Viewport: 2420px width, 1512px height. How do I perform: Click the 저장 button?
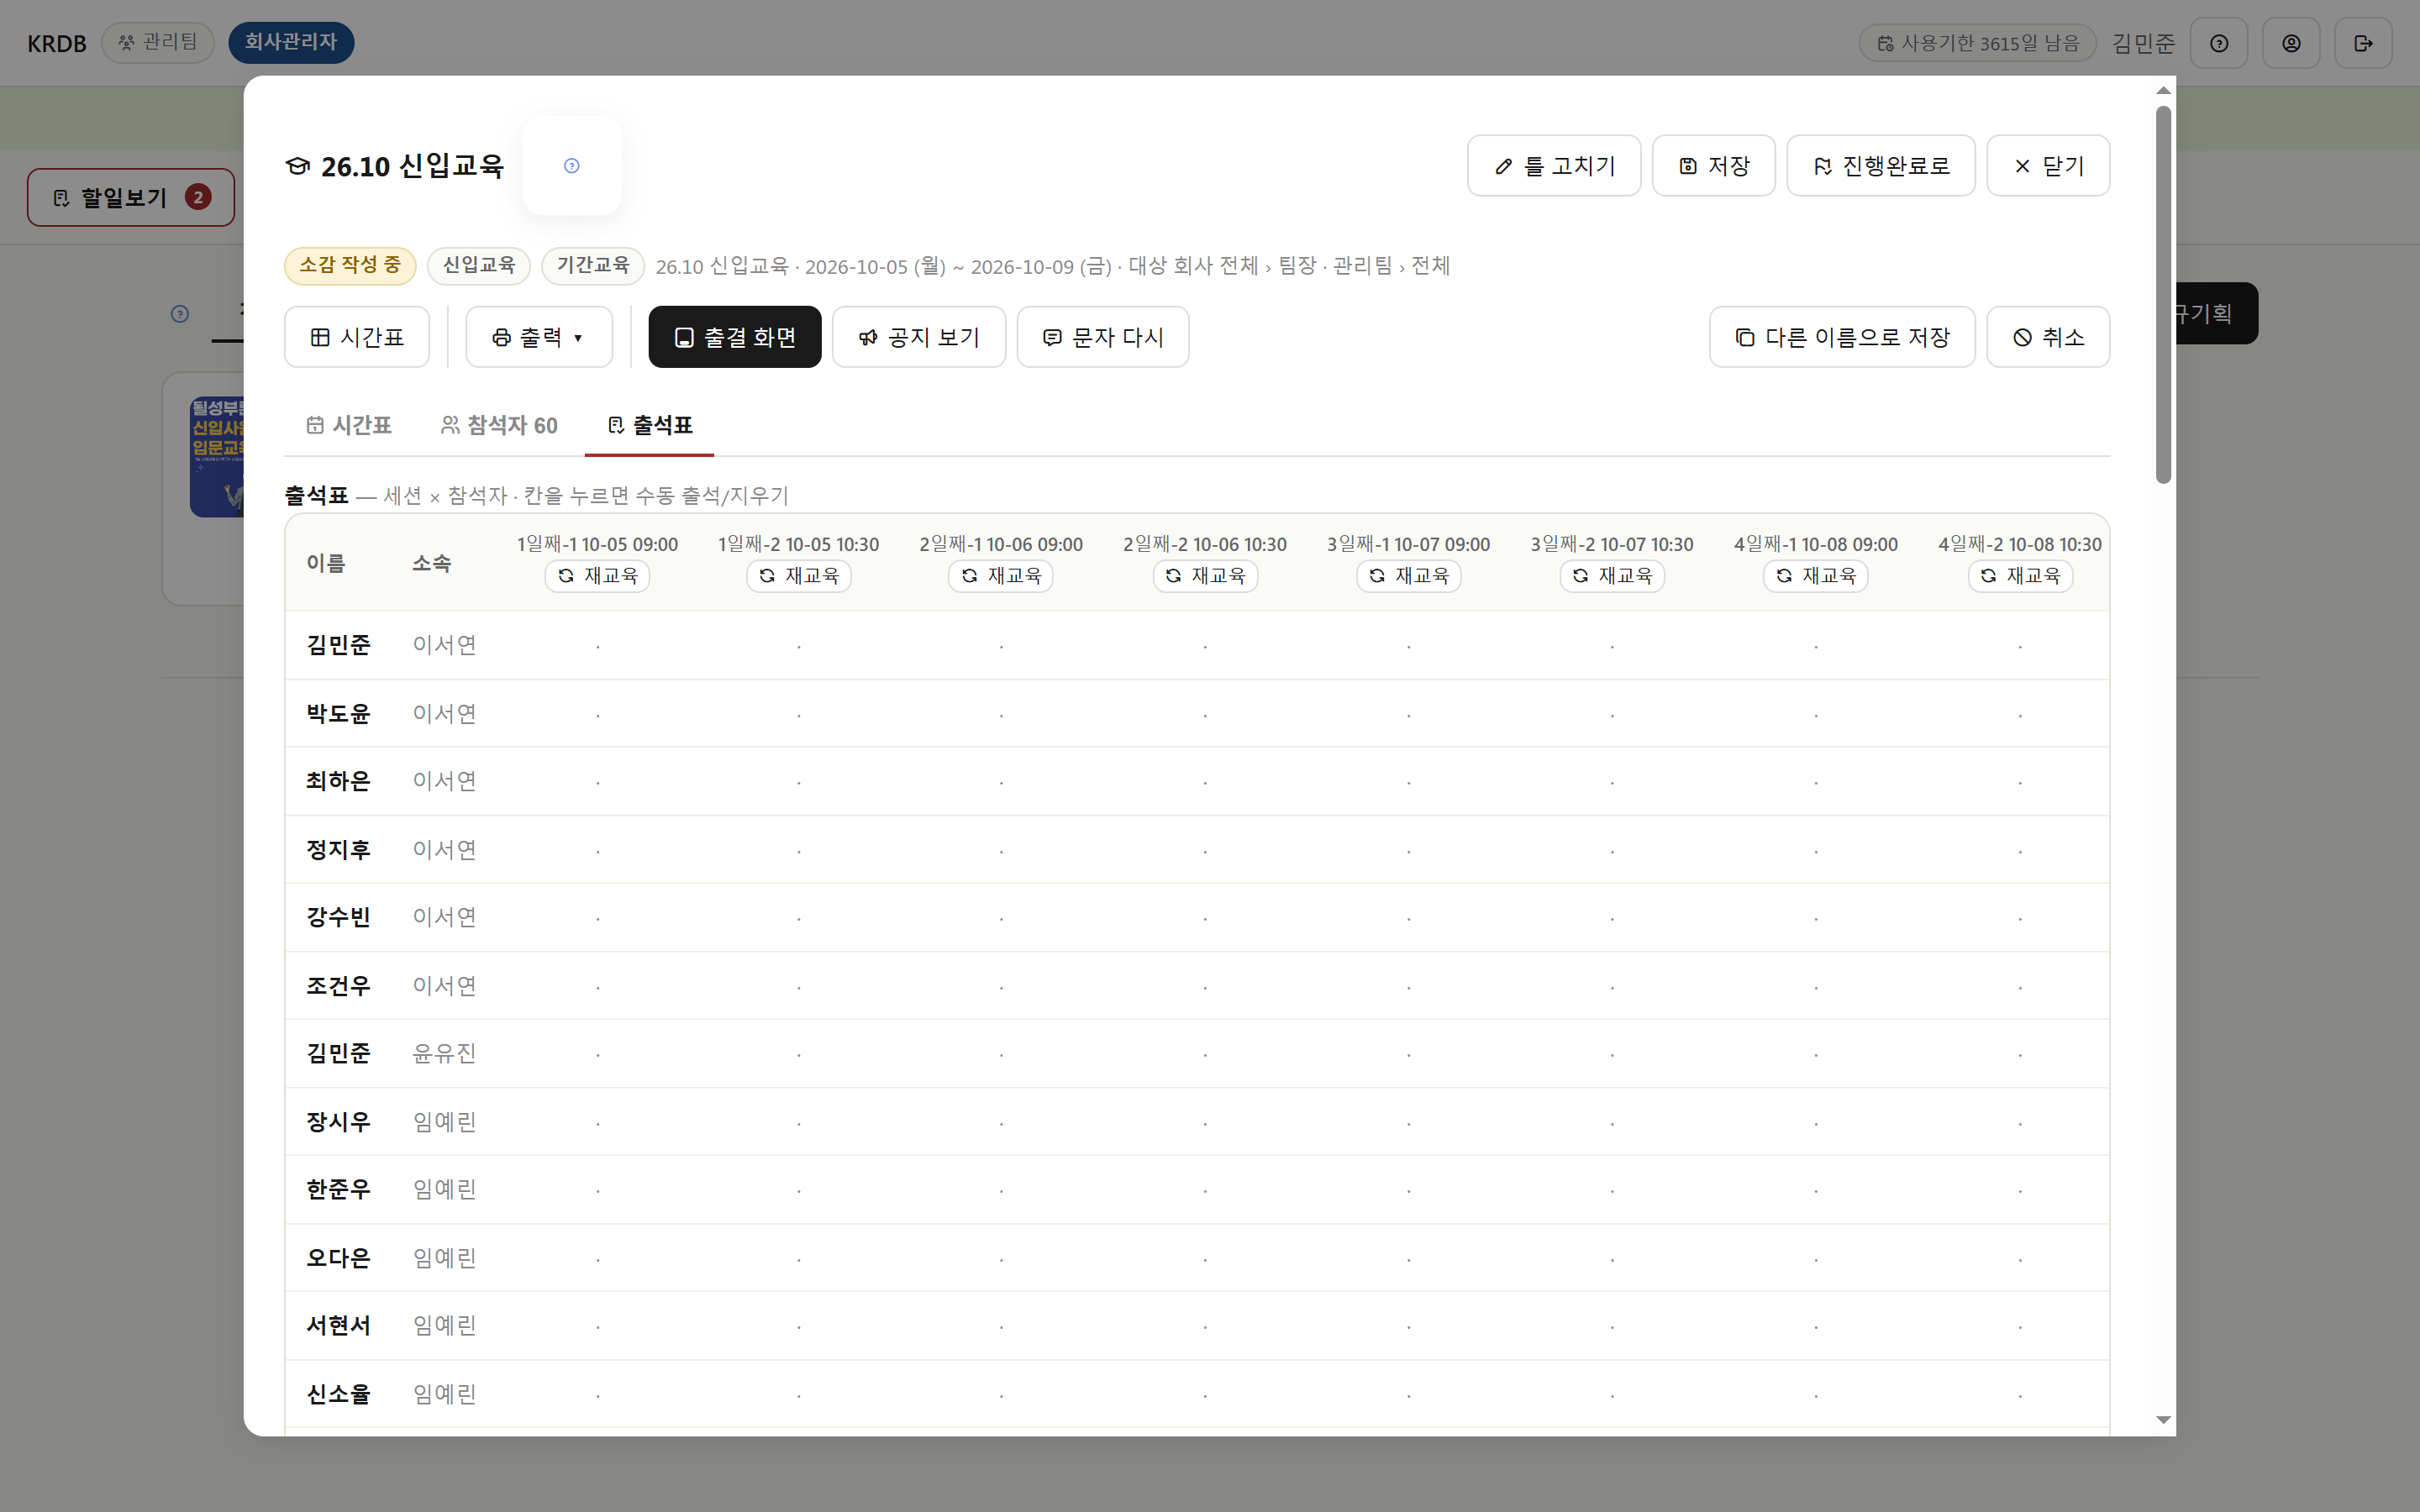point(1714,166)
